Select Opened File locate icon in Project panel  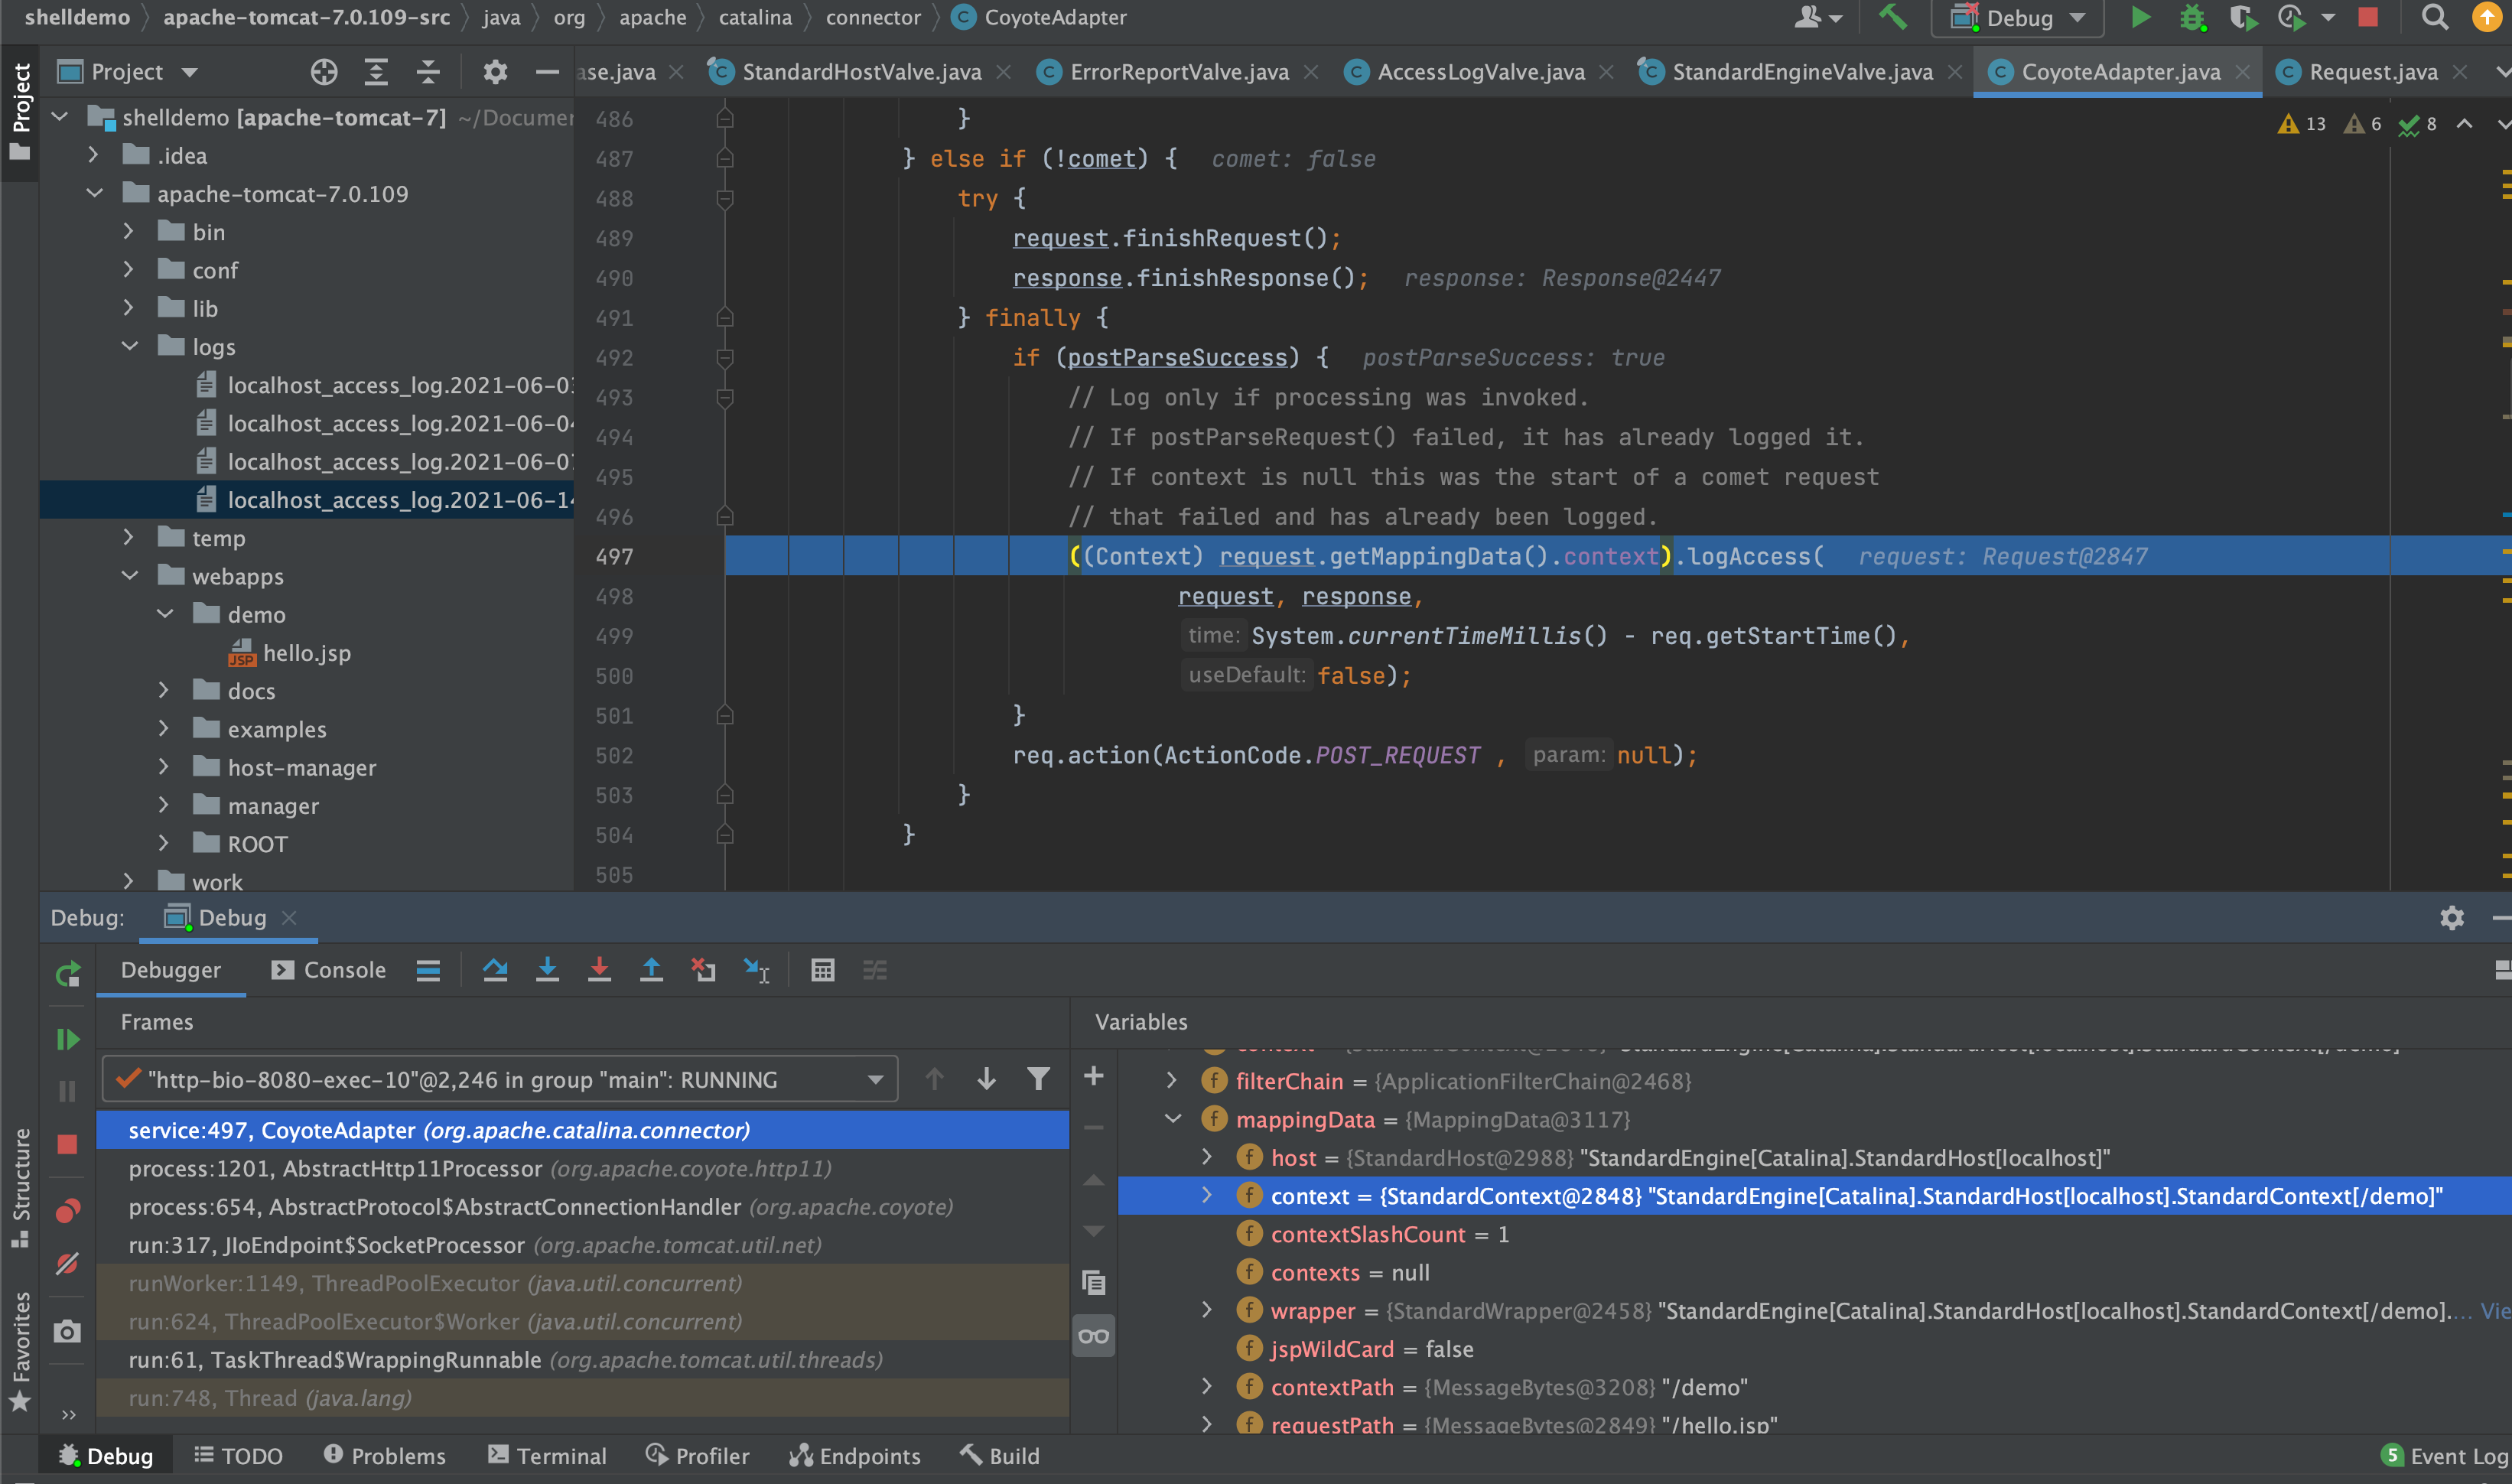coord(323,72)
